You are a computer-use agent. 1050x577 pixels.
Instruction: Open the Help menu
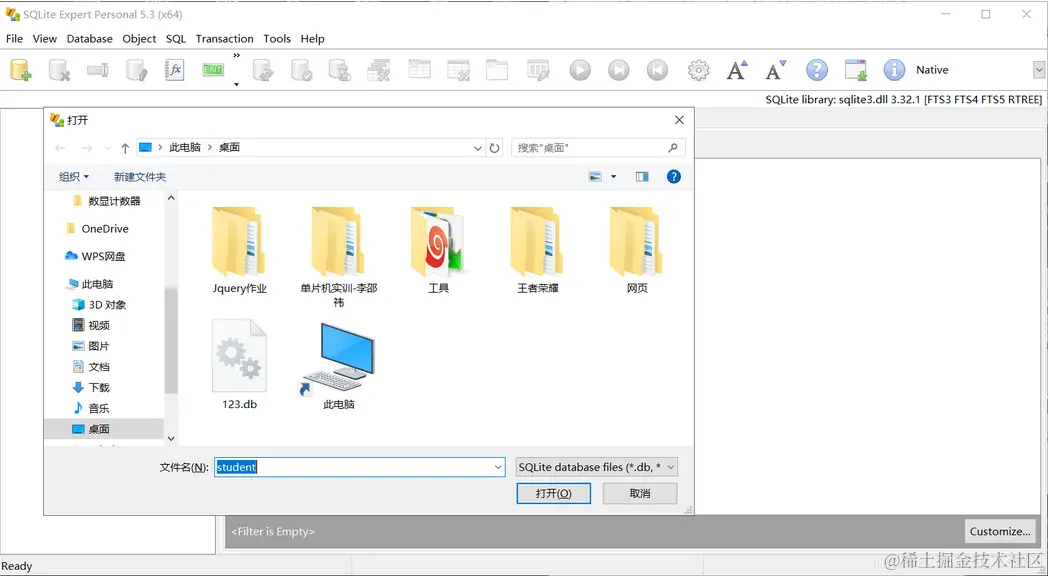coord(312,39)
